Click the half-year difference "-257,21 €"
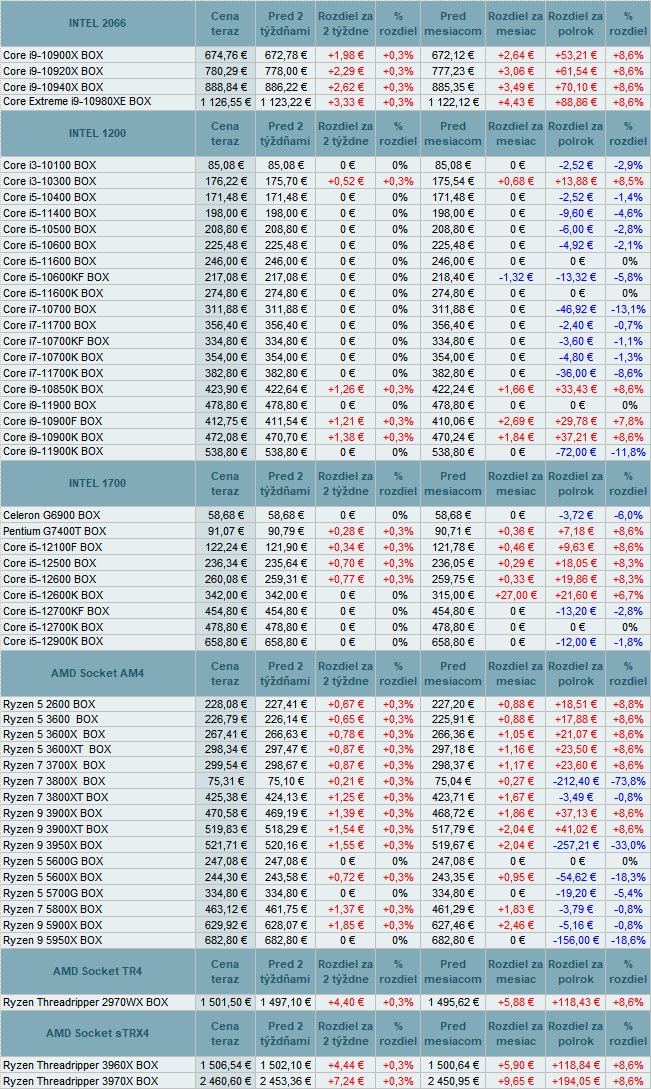Viewport: 651px width, 1089px height. coord(576,845)
